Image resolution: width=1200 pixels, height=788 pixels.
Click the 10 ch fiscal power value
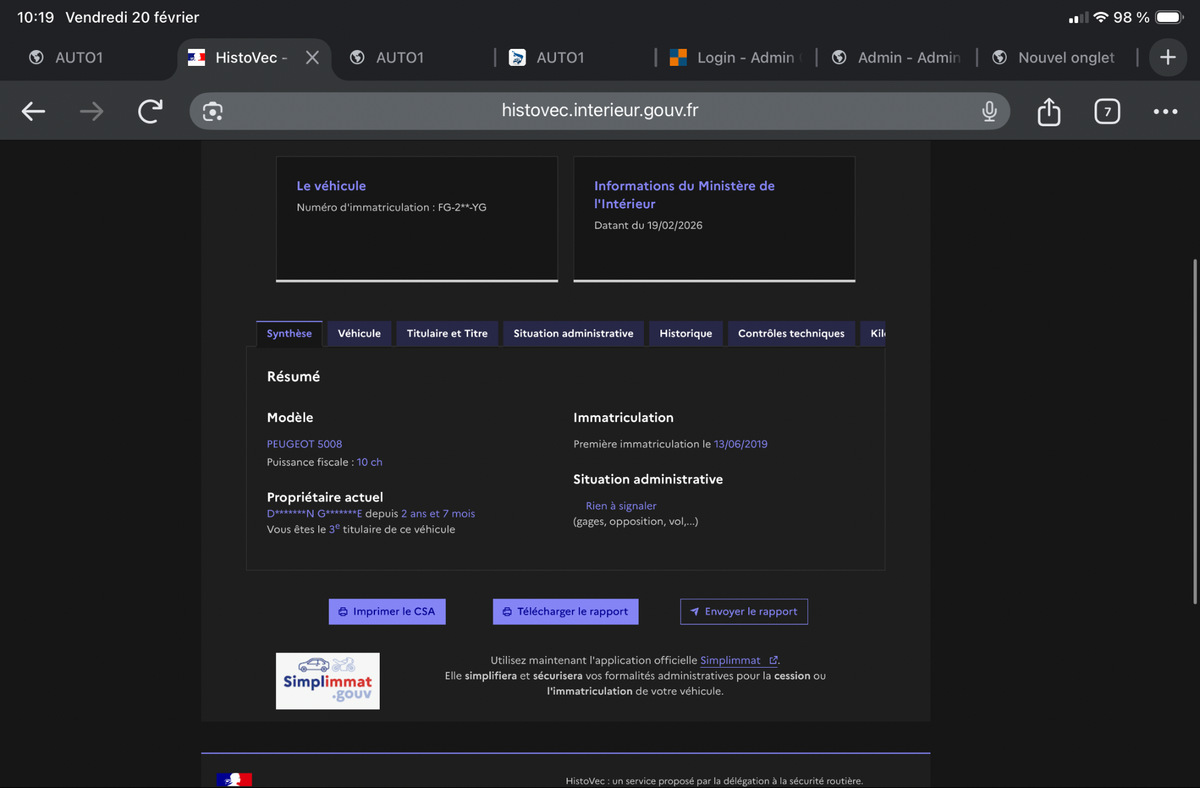369,462
